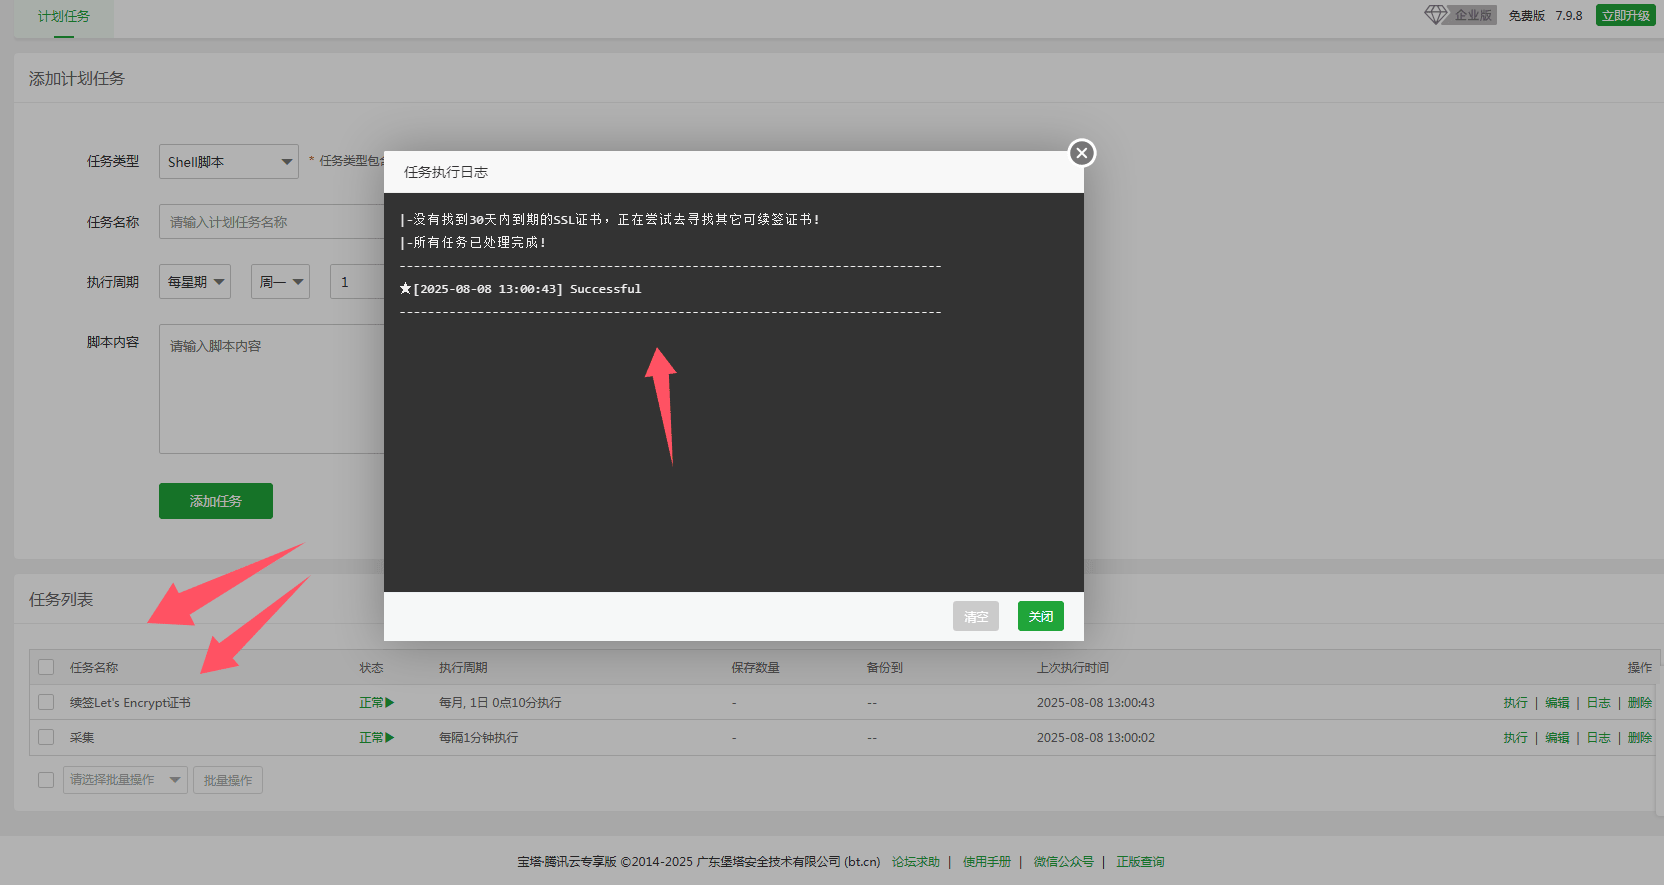Open the 论坛求助 footer link
Viewport: 1664px width, 885px height.
point(915,862)
